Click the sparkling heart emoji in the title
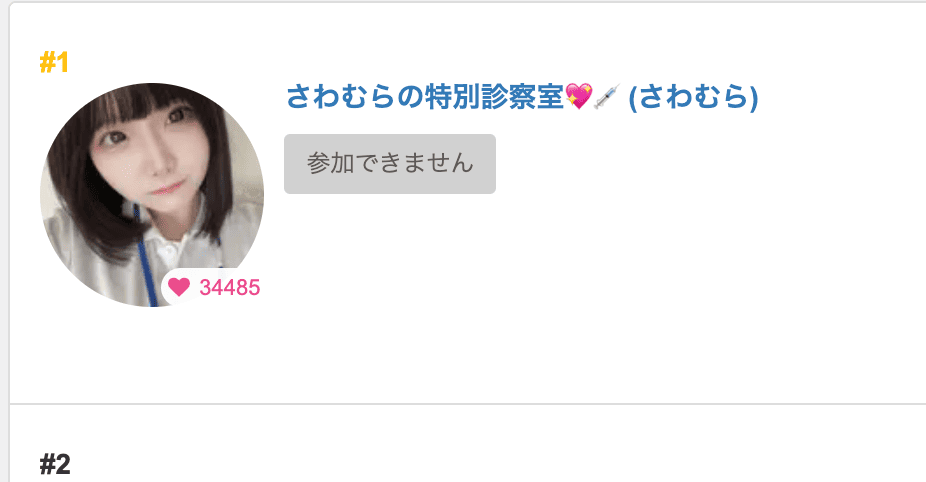This screenshot has width=926, height=482. click(x=579, y=97)
